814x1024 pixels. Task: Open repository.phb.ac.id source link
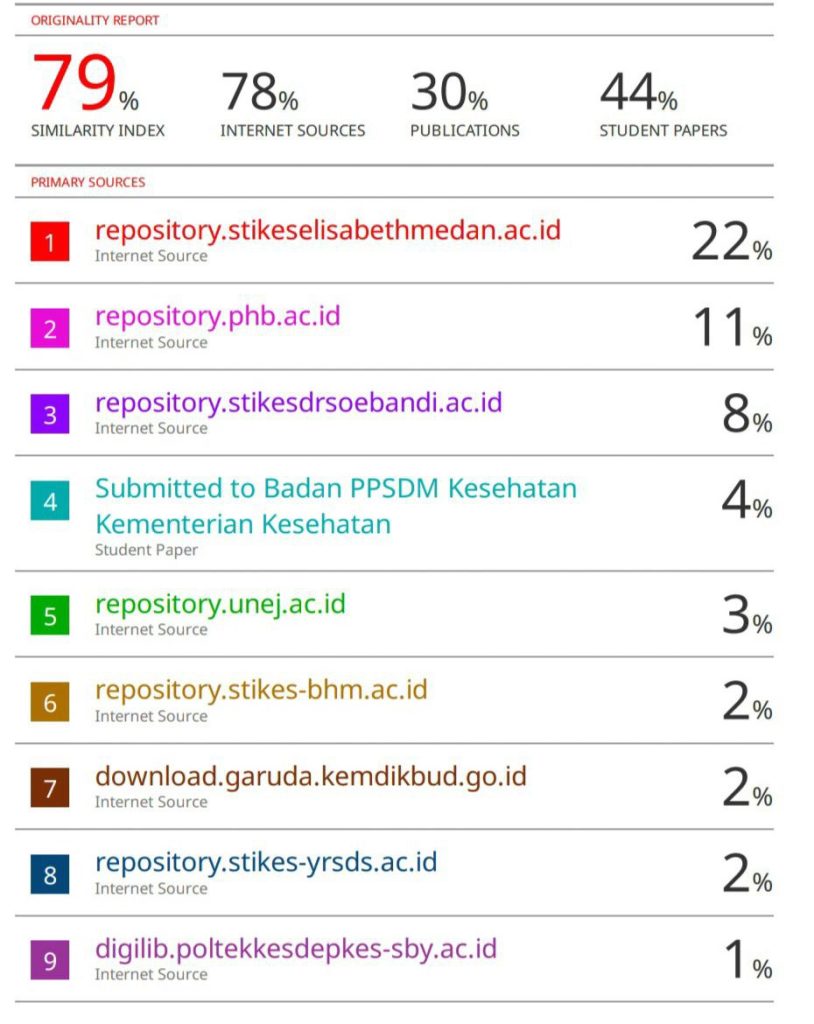coord(218,317)
